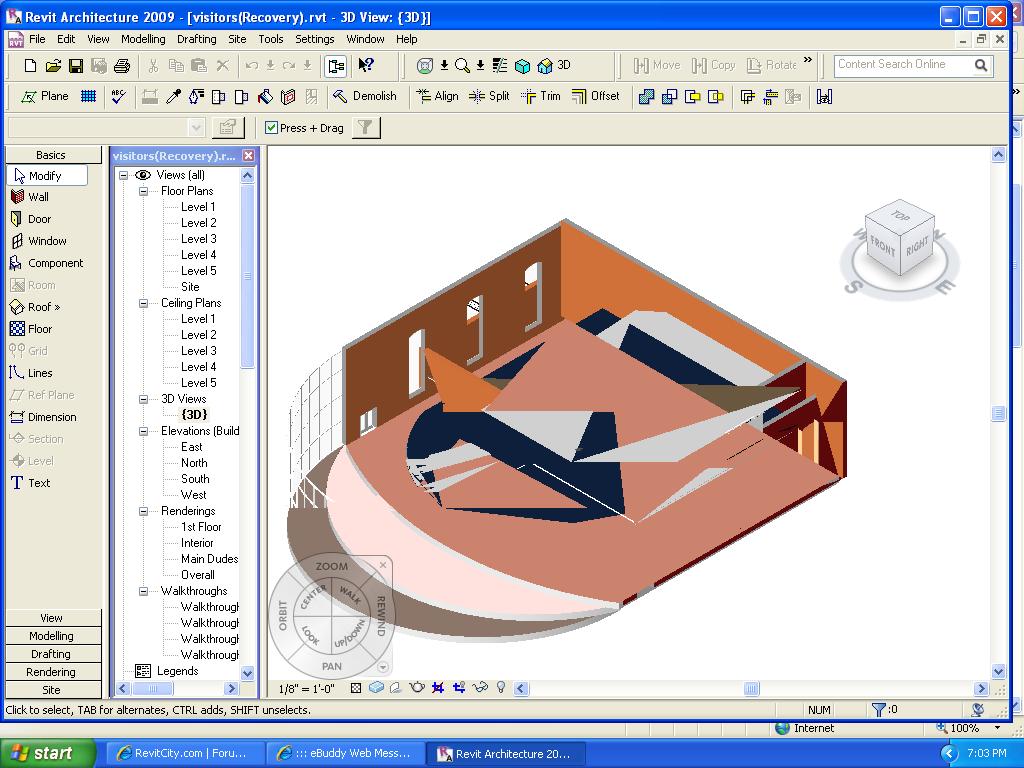Open the Modelling menu
Viewport: 1024px width, 768px height.
tap(143, 39)
